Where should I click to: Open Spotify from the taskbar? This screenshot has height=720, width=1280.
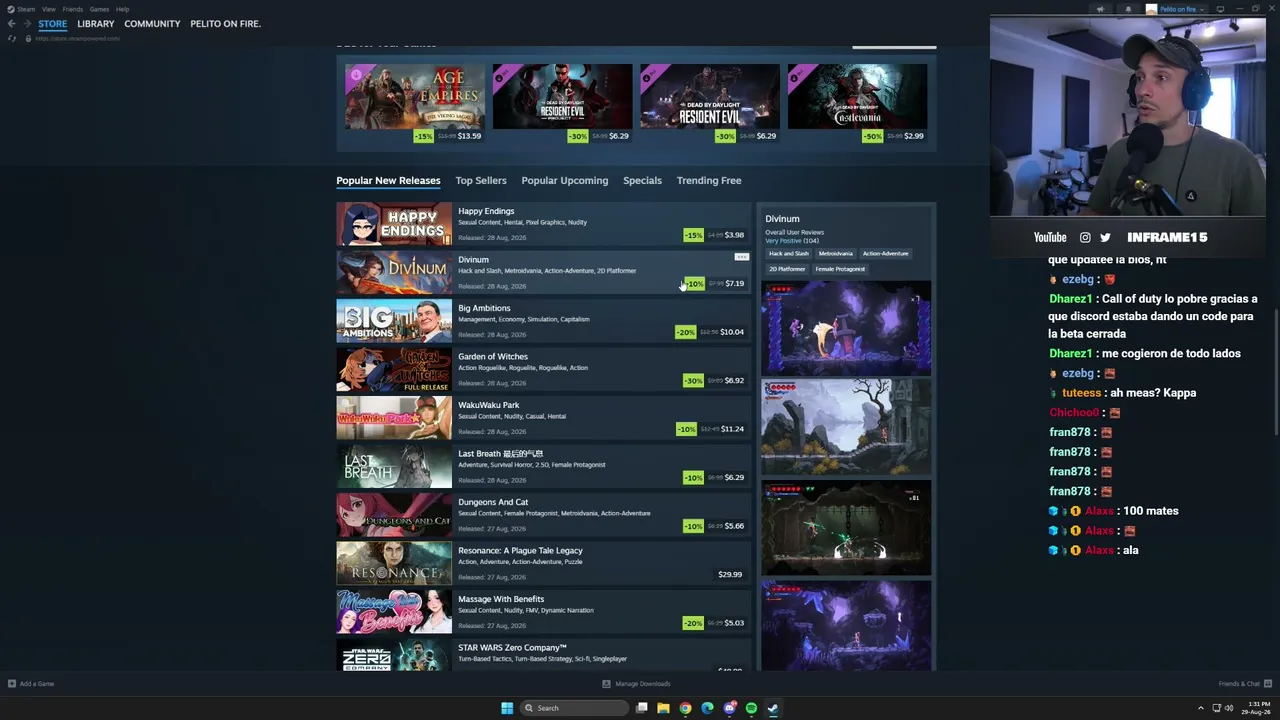[751, 708]
